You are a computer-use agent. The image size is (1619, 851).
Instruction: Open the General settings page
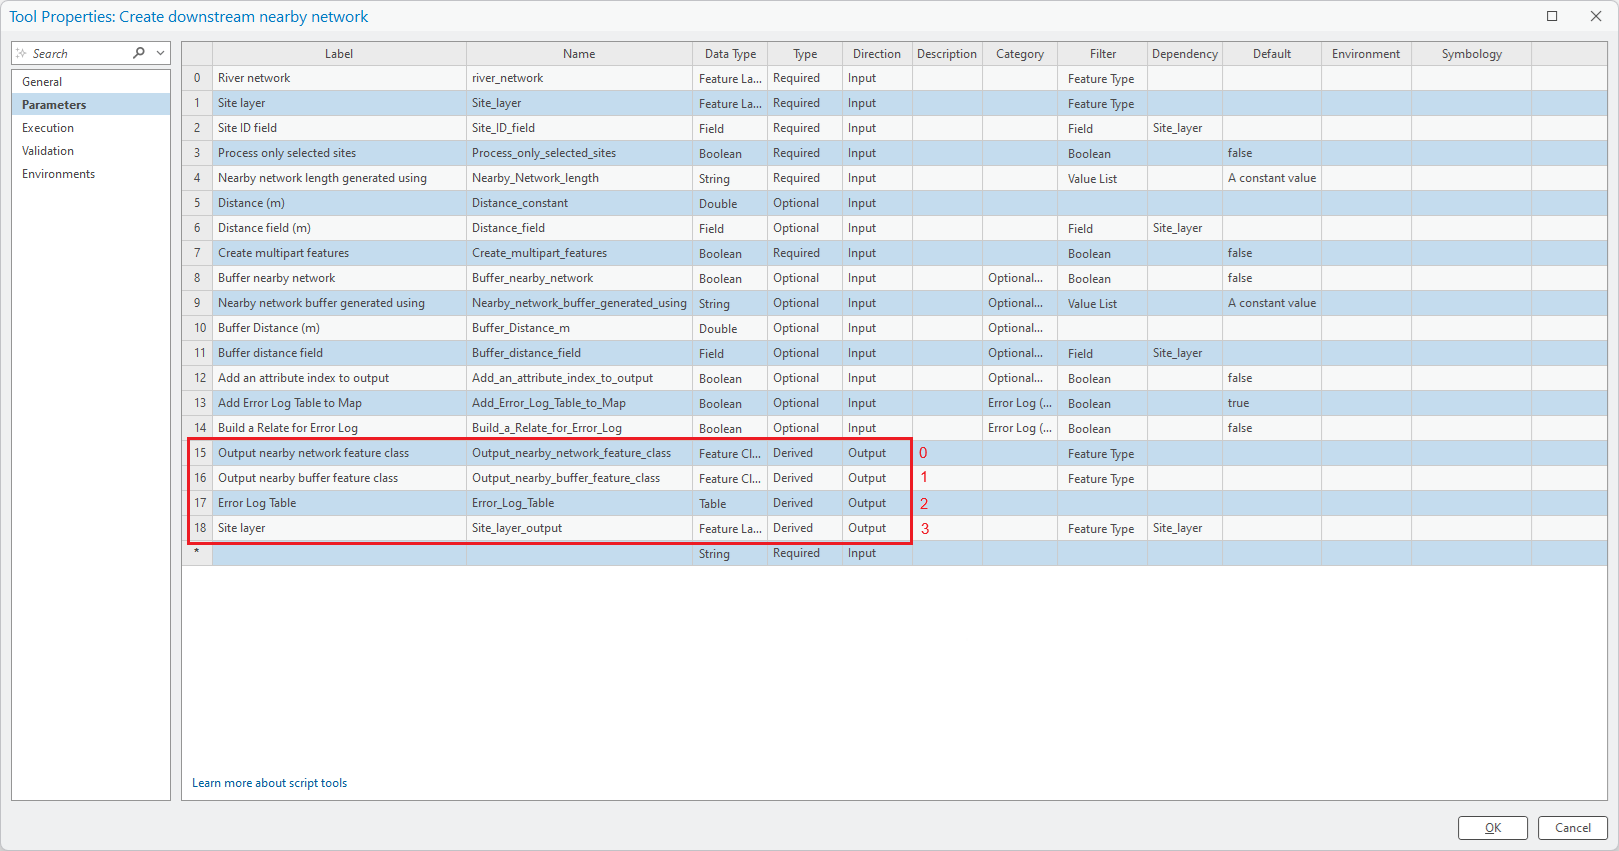(x=42, y=82)
